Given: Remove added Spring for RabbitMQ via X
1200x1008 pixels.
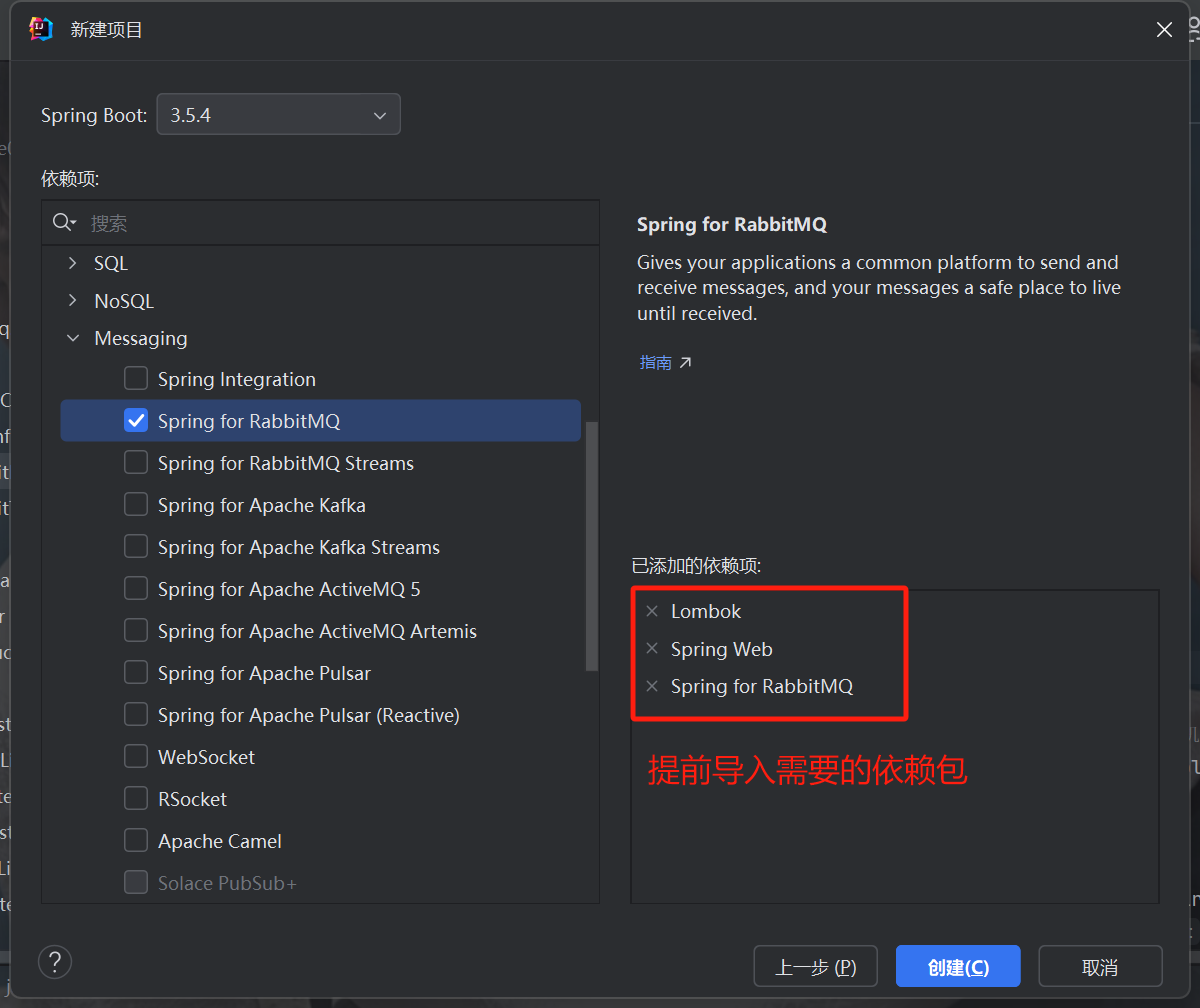Looking at the screenshot, I should click(652, 687).
